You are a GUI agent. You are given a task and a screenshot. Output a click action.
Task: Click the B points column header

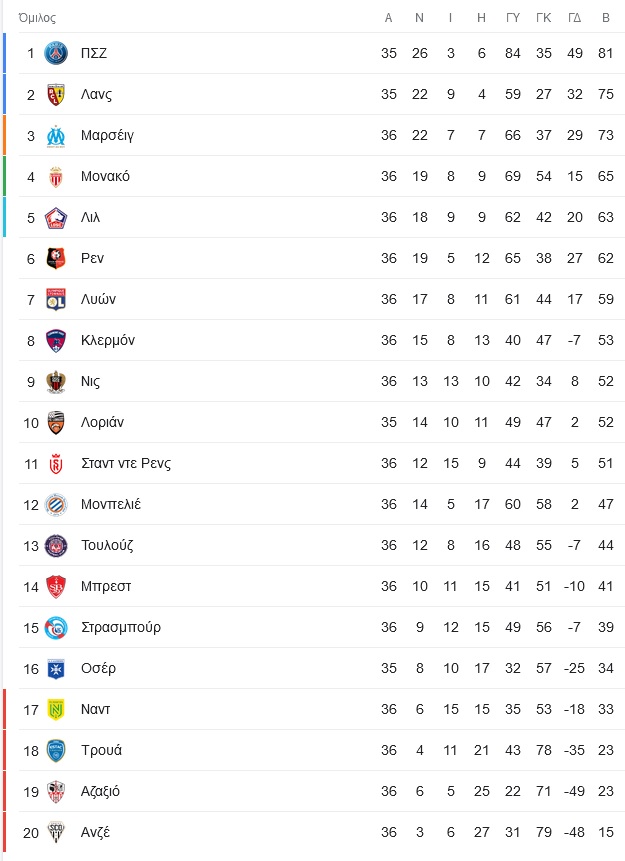pos(606,18)
